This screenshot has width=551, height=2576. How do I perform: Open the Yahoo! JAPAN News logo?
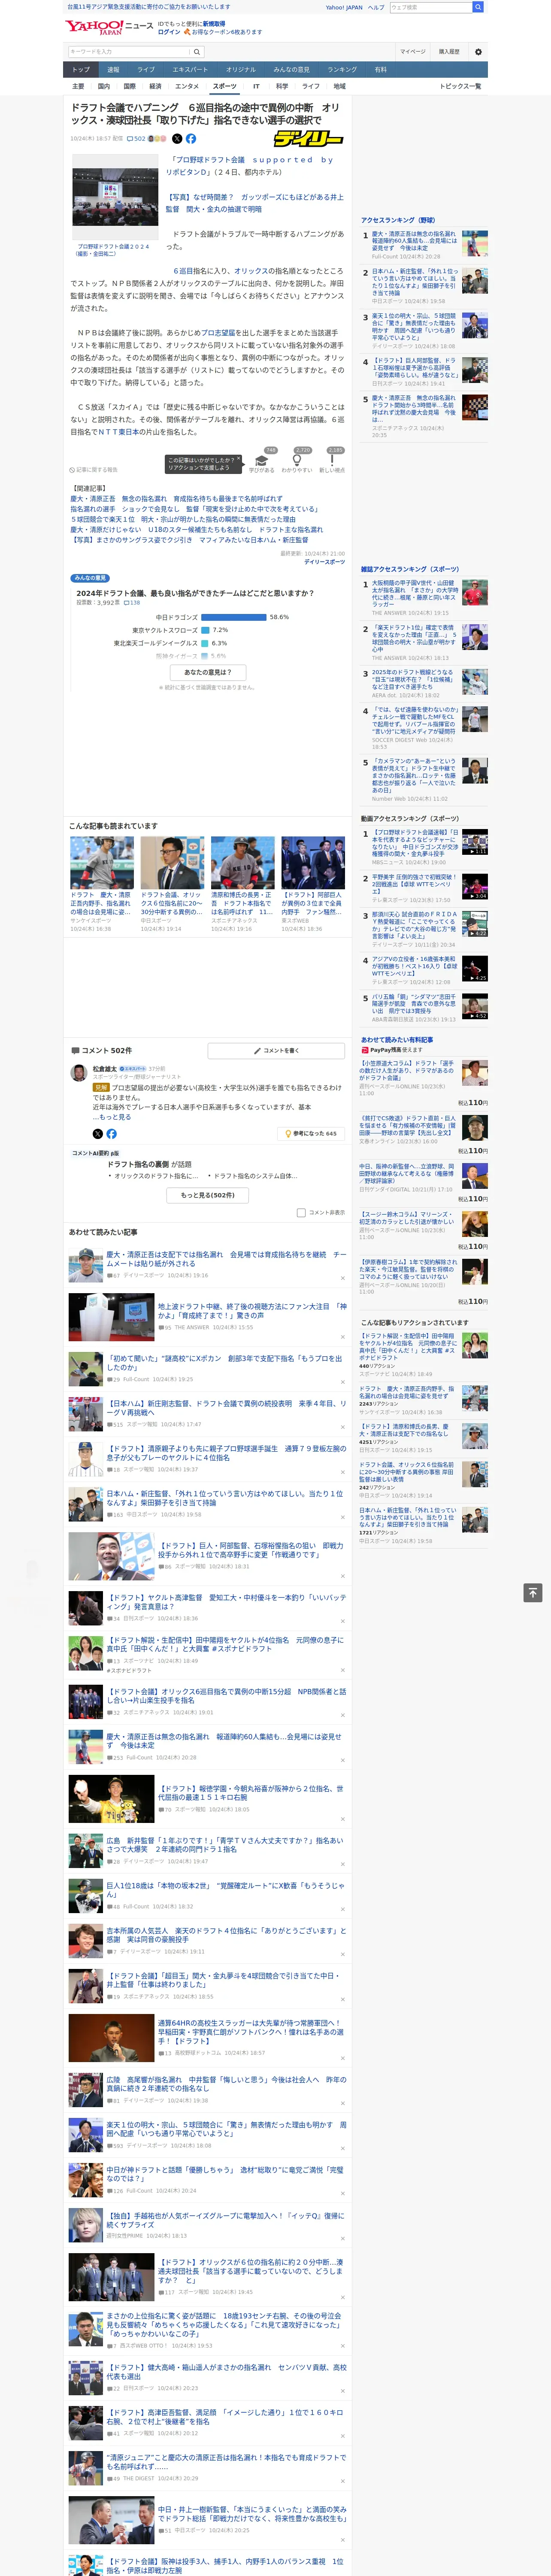[109, 27]
